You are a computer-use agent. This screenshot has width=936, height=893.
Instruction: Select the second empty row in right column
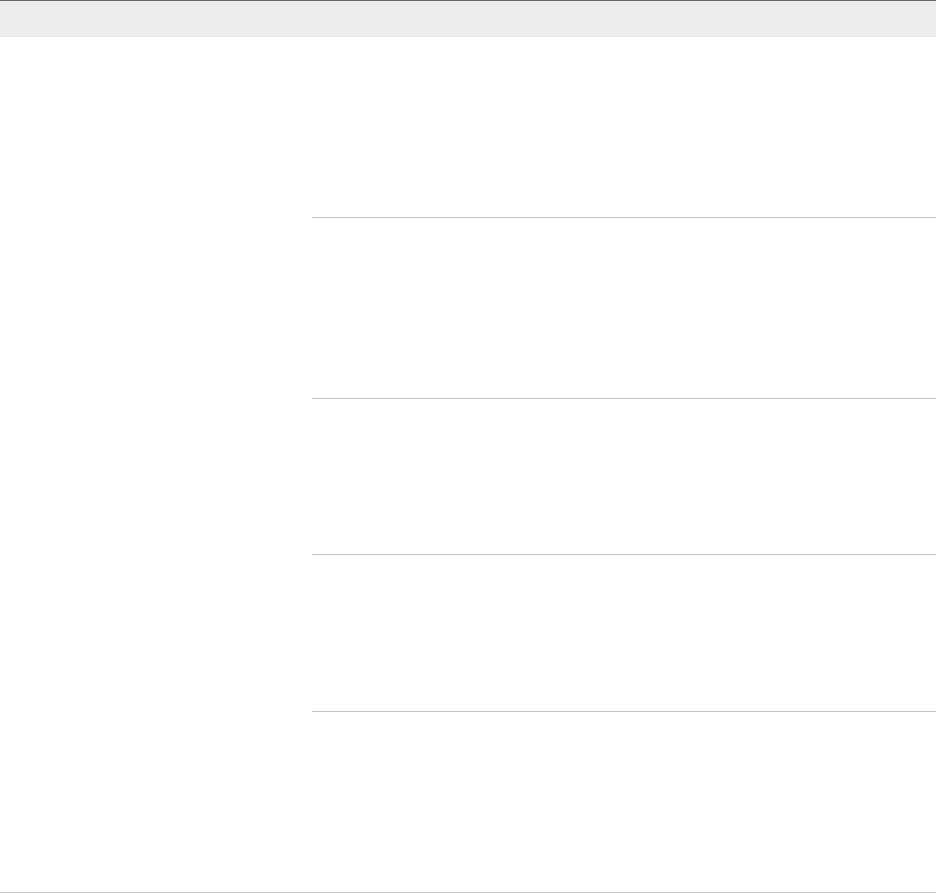point(623,308)
